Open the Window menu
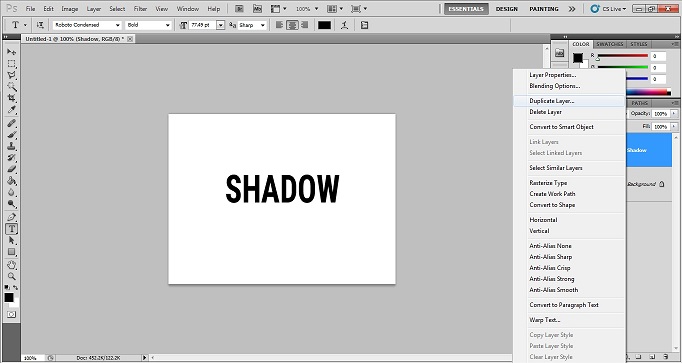The image size is (682, 363). coord(187,9)
